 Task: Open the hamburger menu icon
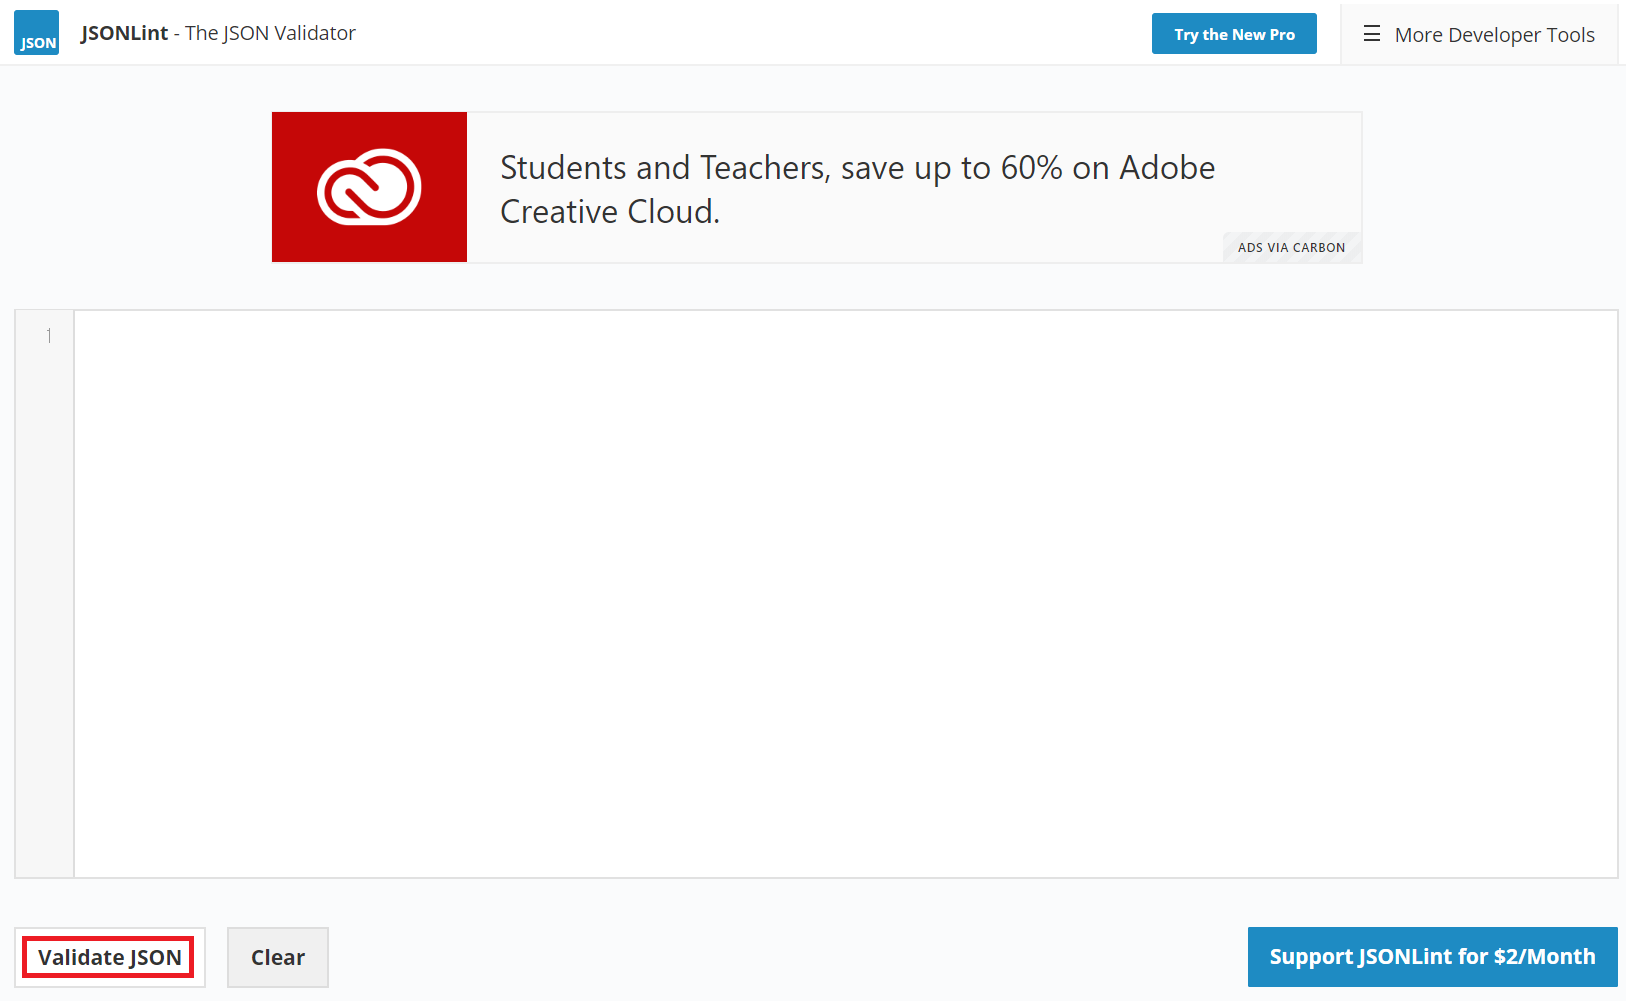(x=1372, y=34)
